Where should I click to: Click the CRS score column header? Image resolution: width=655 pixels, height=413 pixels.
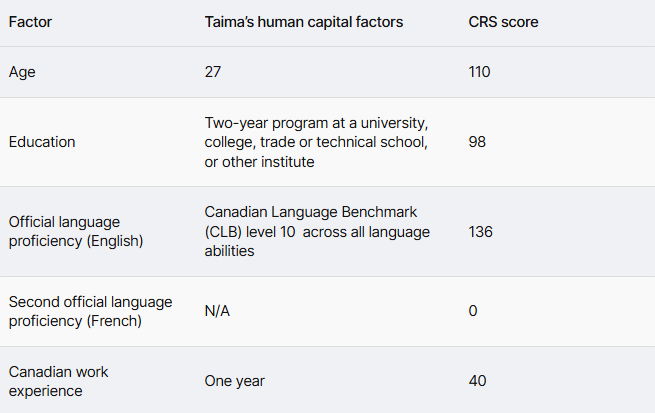[503, 21]
